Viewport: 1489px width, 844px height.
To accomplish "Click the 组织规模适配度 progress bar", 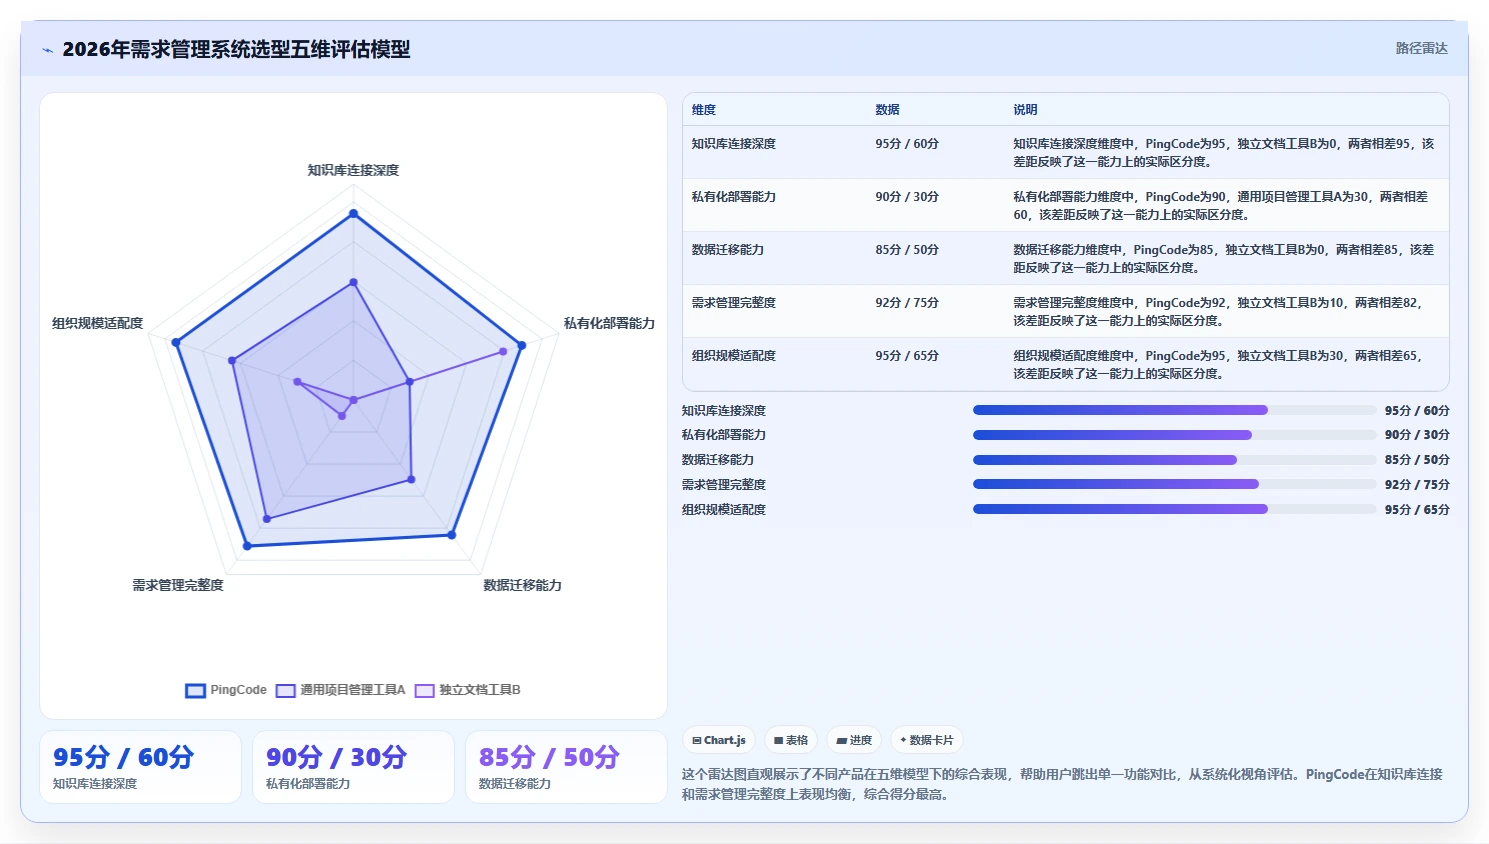I will click(1175, 509).
